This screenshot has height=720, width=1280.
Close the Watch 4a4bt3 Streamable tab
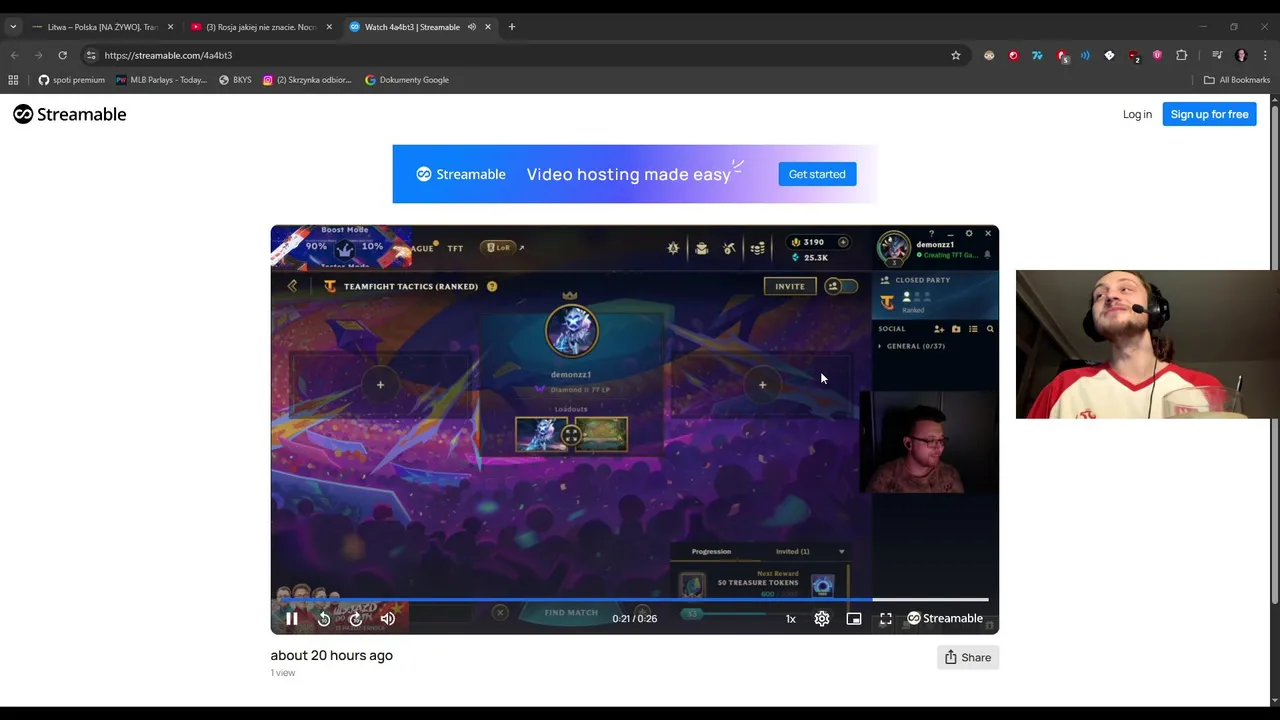[488, 27]
